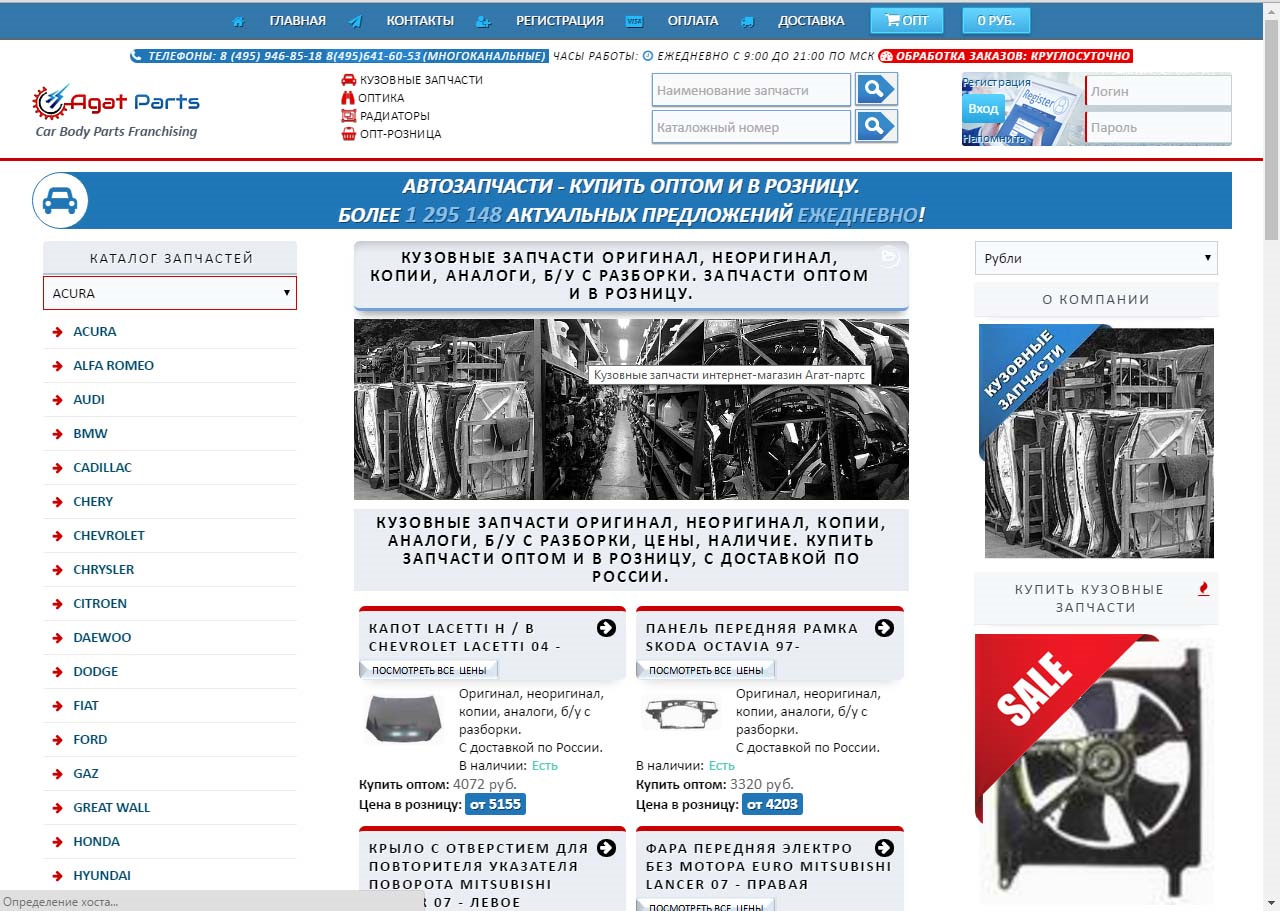1280x911 pixels.
Task: Open GREAT WALL in catalog list
Action: [111, 808]
